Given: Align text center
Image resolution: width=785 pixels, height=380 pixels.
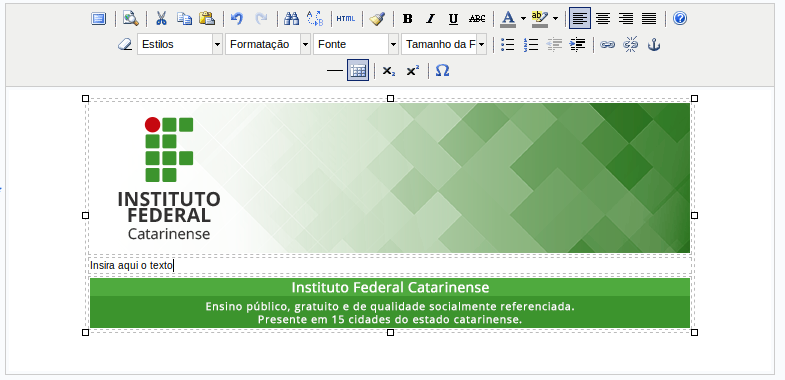Looking at the screenshot, I should coord(603,19).
